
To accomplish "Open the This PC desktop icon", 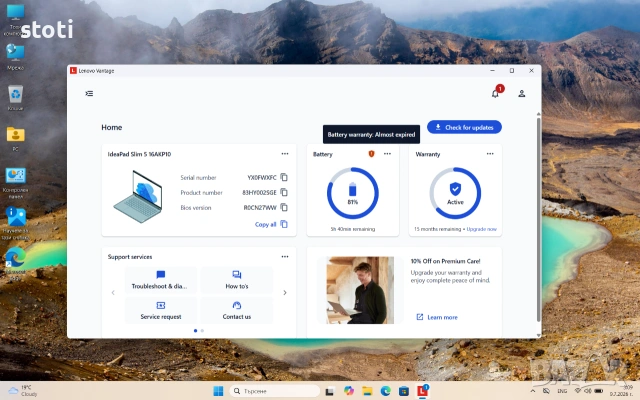I will coord(16,18).
